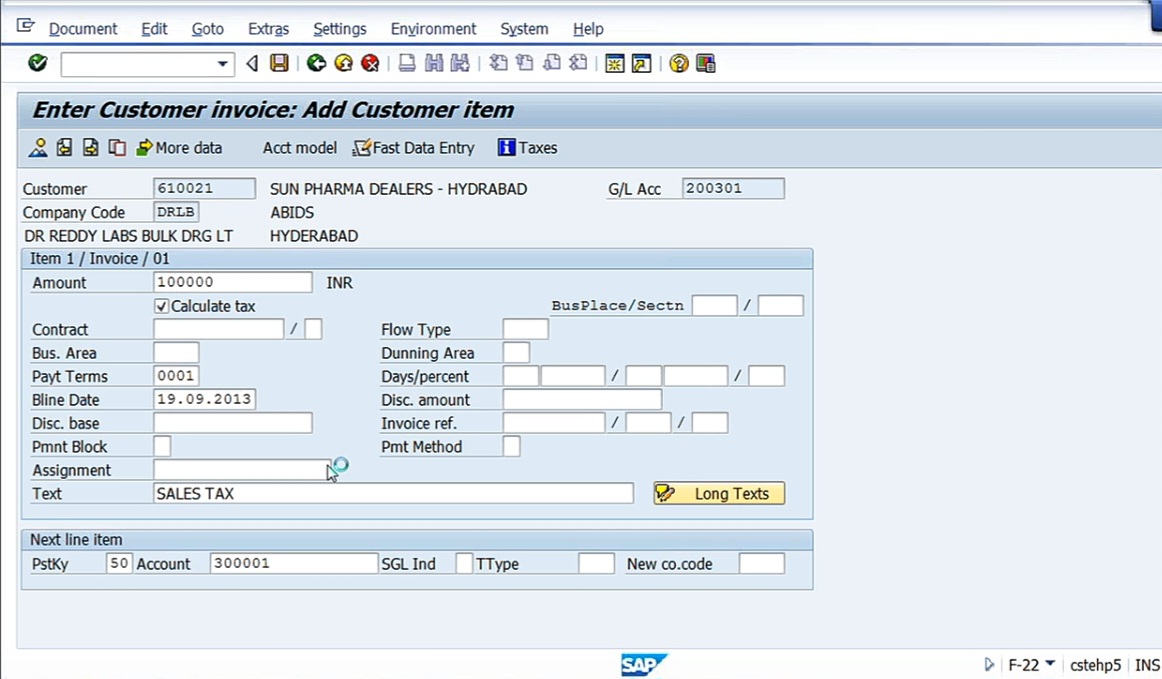Click the Text field containing SALES TAX

[394, 494]
